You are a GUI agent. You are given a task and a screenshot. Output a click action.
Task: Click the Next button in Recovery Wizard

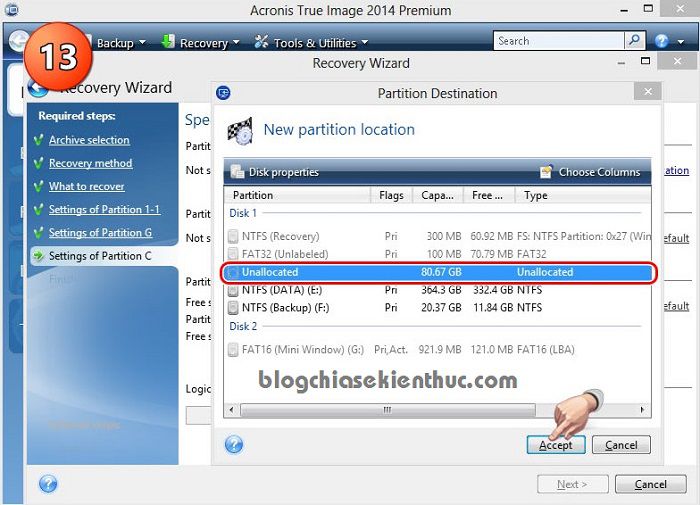(x=572, y=484)
